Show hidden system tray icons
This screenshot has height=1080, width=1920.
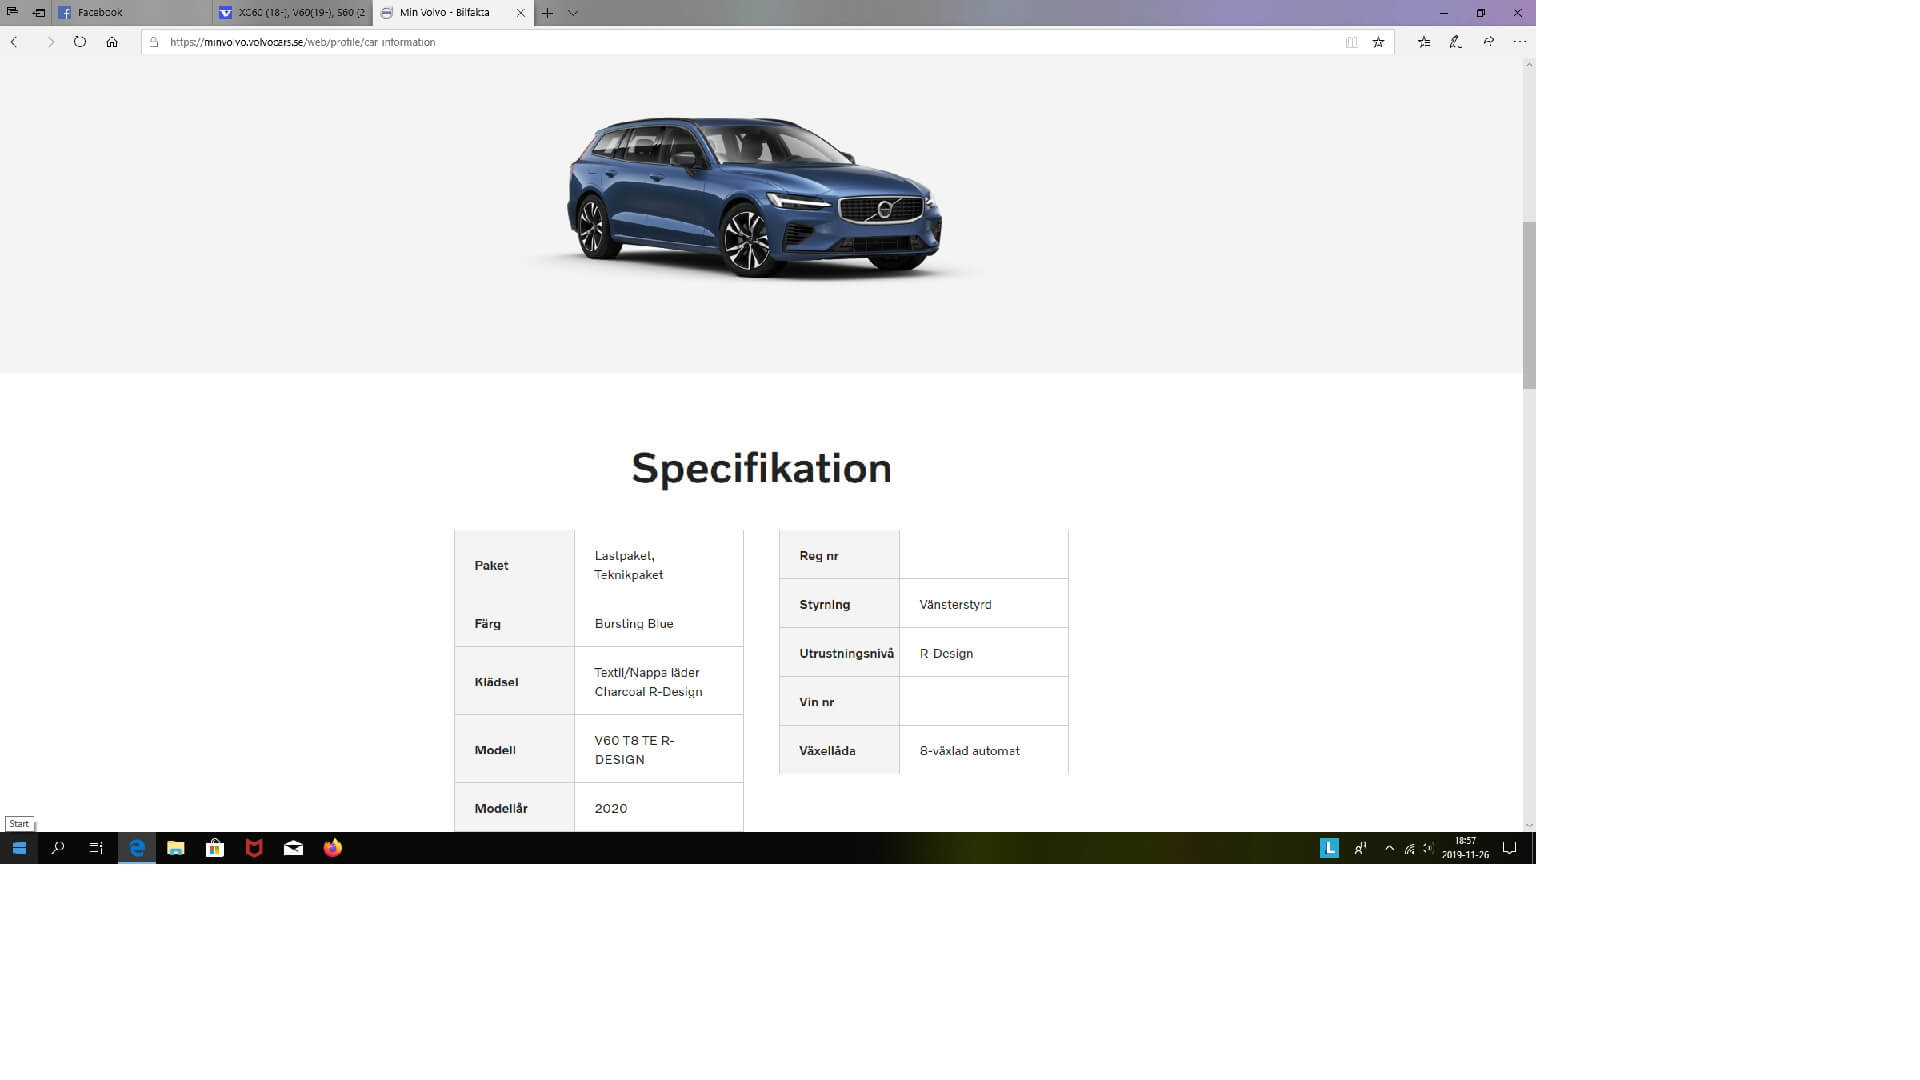[1389, 848]
